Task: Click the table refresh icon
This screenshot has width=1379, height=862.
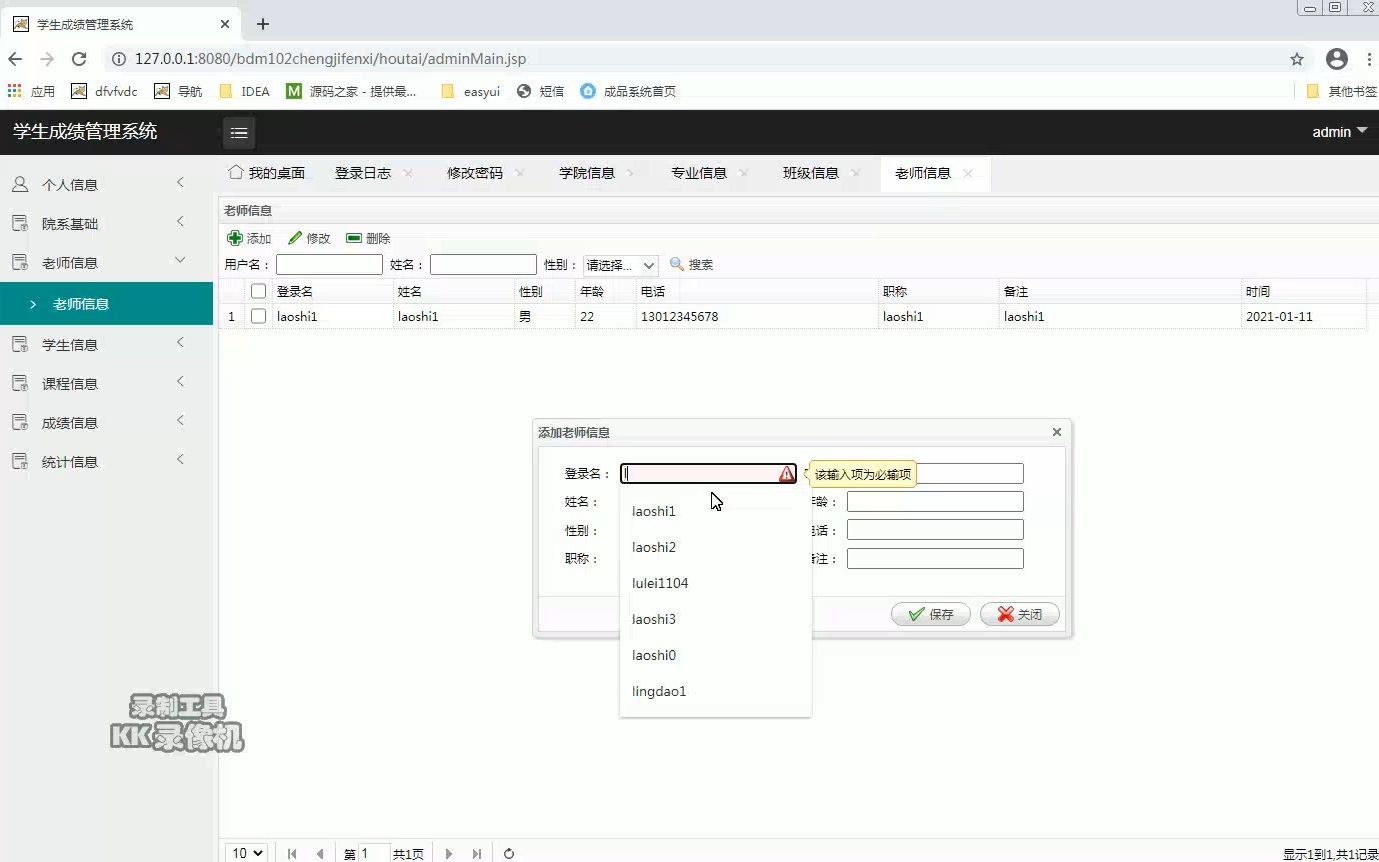Action: (x=509, y=854)
